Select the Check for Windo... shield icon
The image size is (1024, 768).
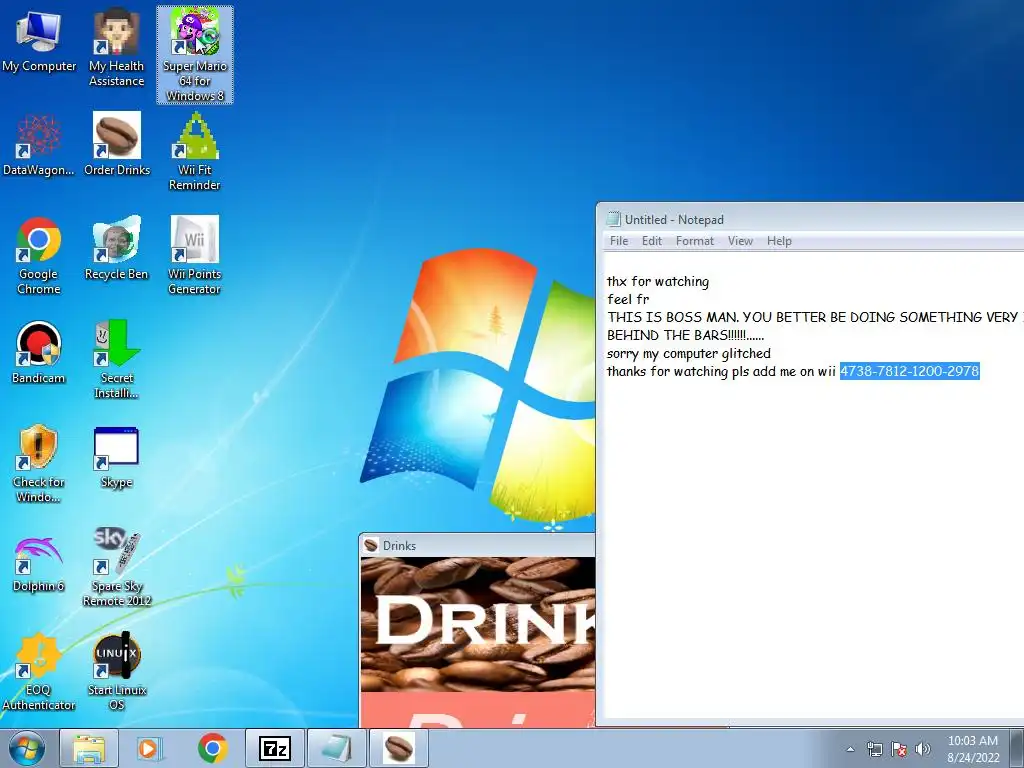[x=39, y=464]
